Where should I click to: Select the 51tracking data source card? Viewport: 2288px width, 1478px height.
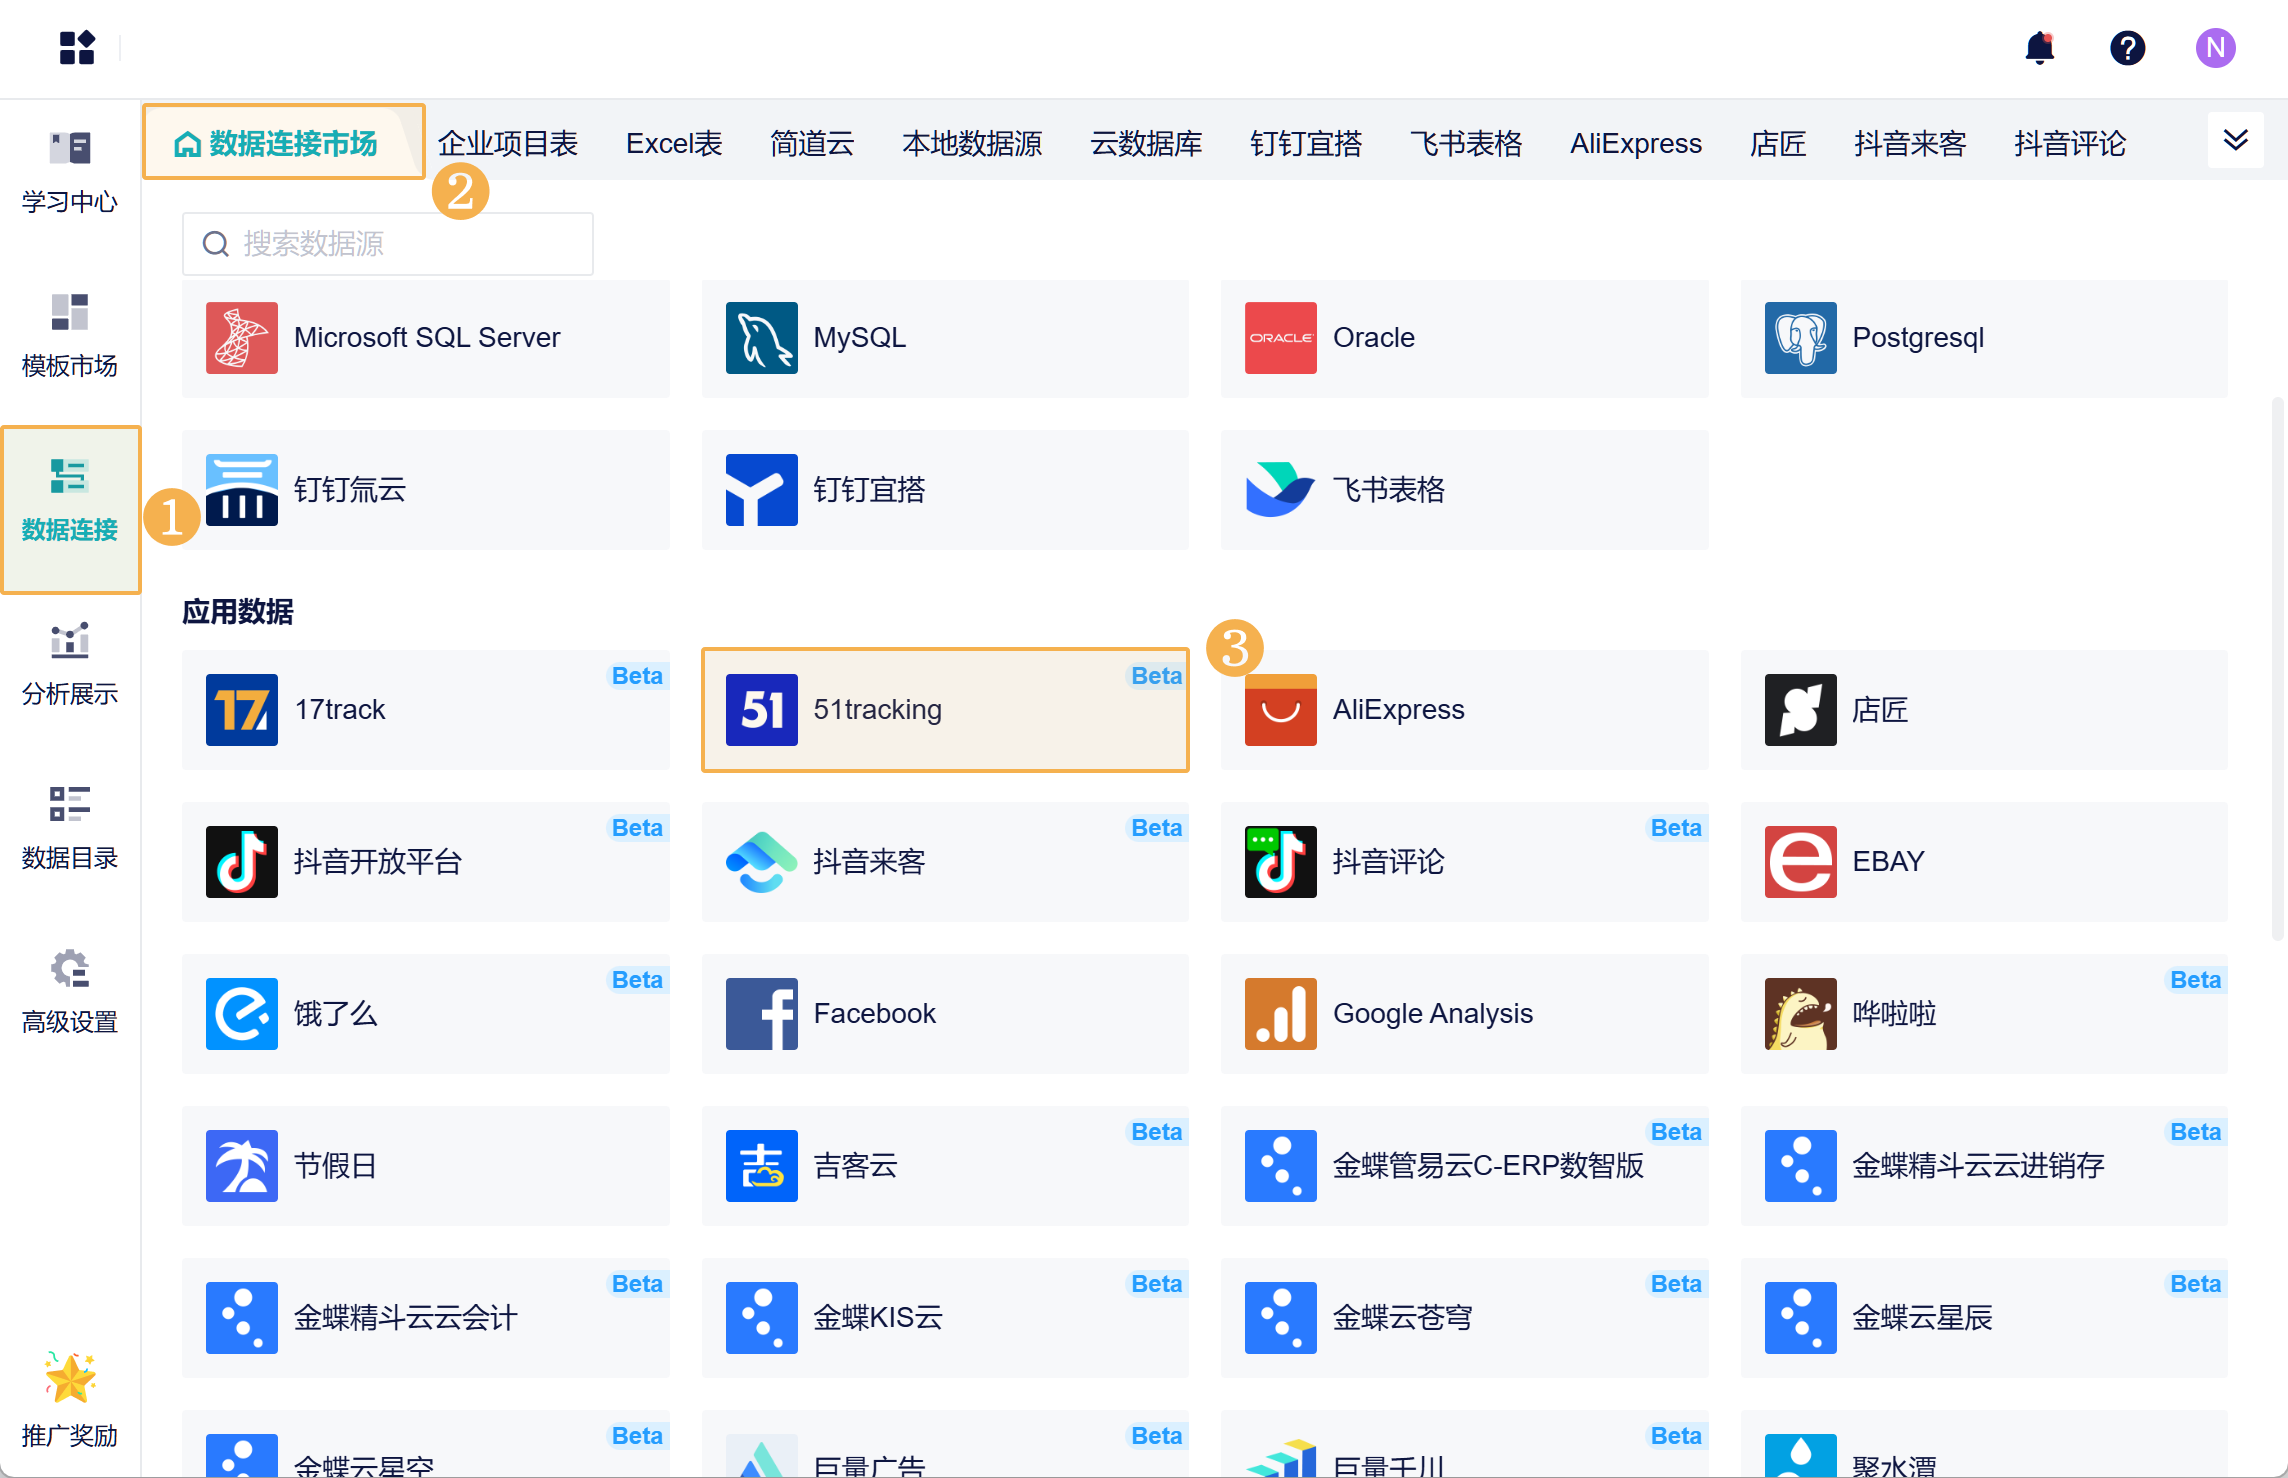944,710
